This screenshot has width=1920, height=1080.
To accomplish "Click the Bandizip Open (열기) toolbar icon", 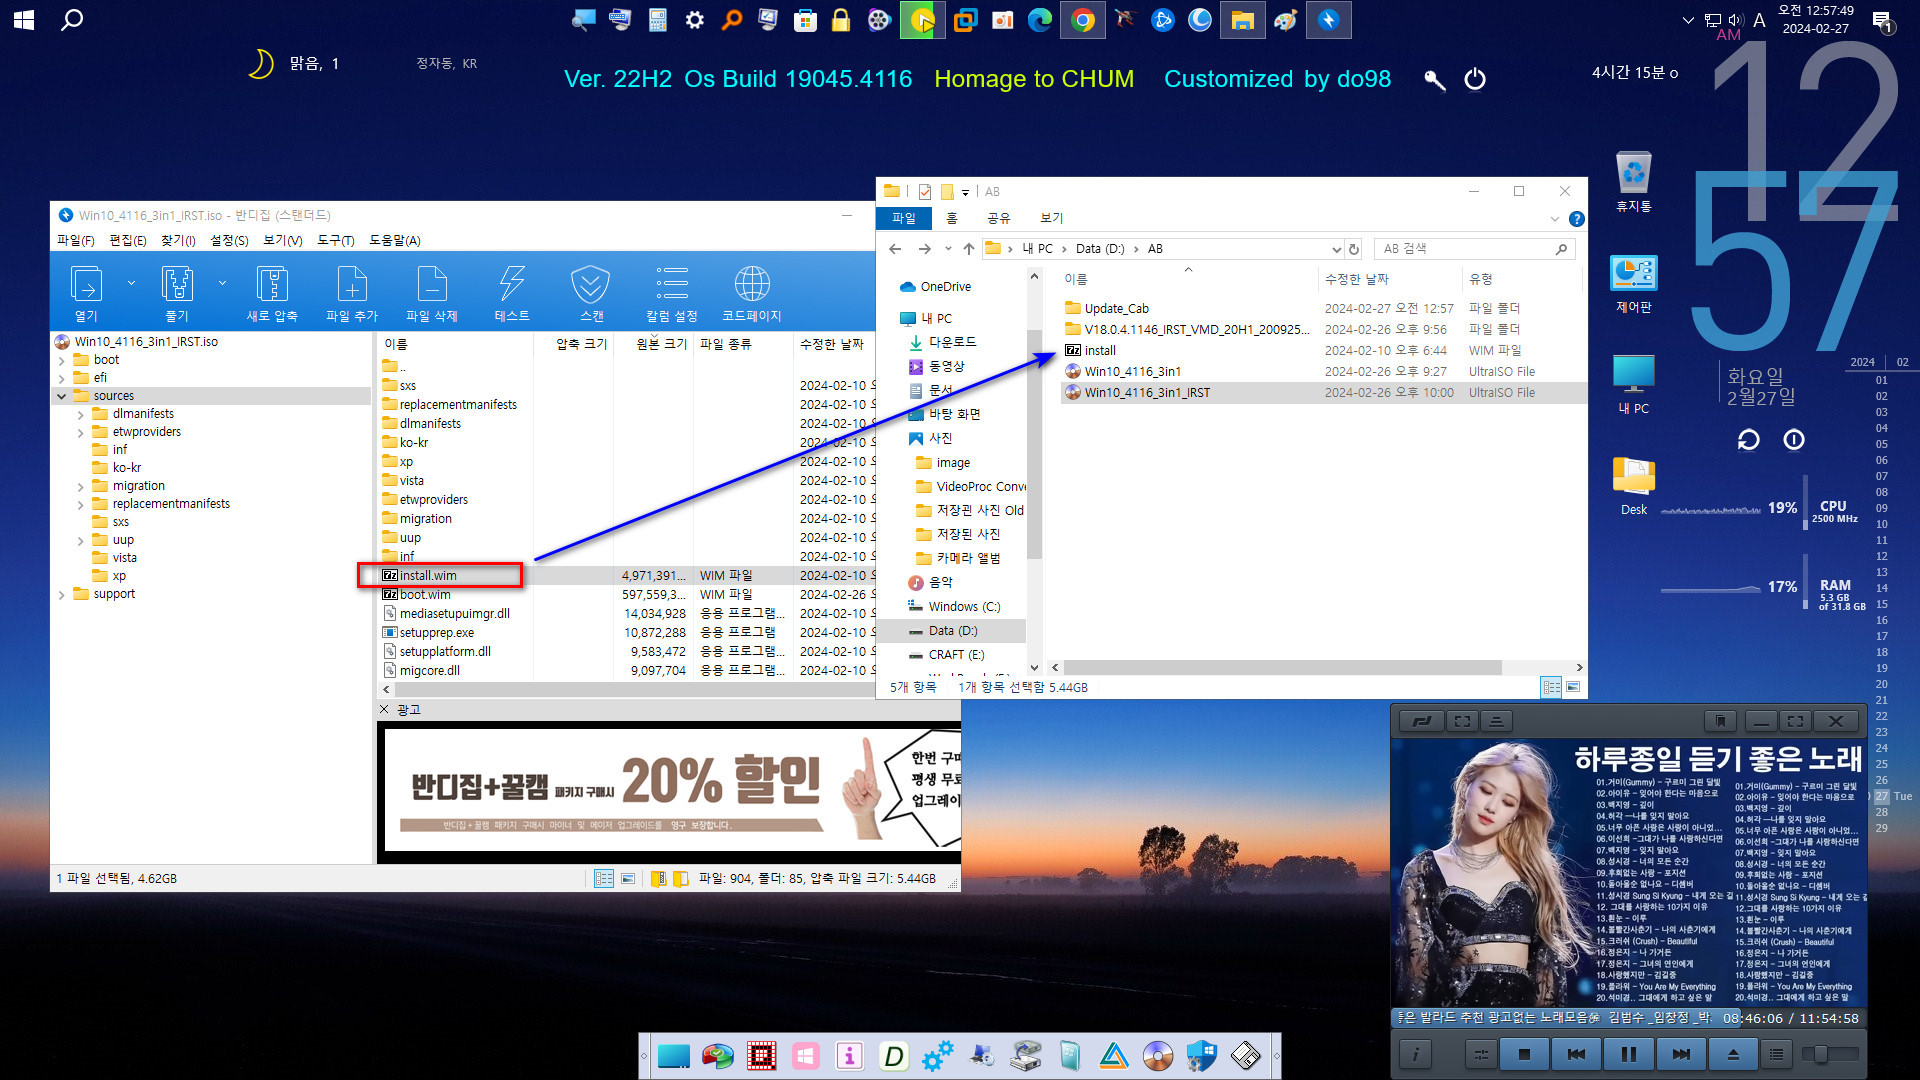I will tap(87, 292).
